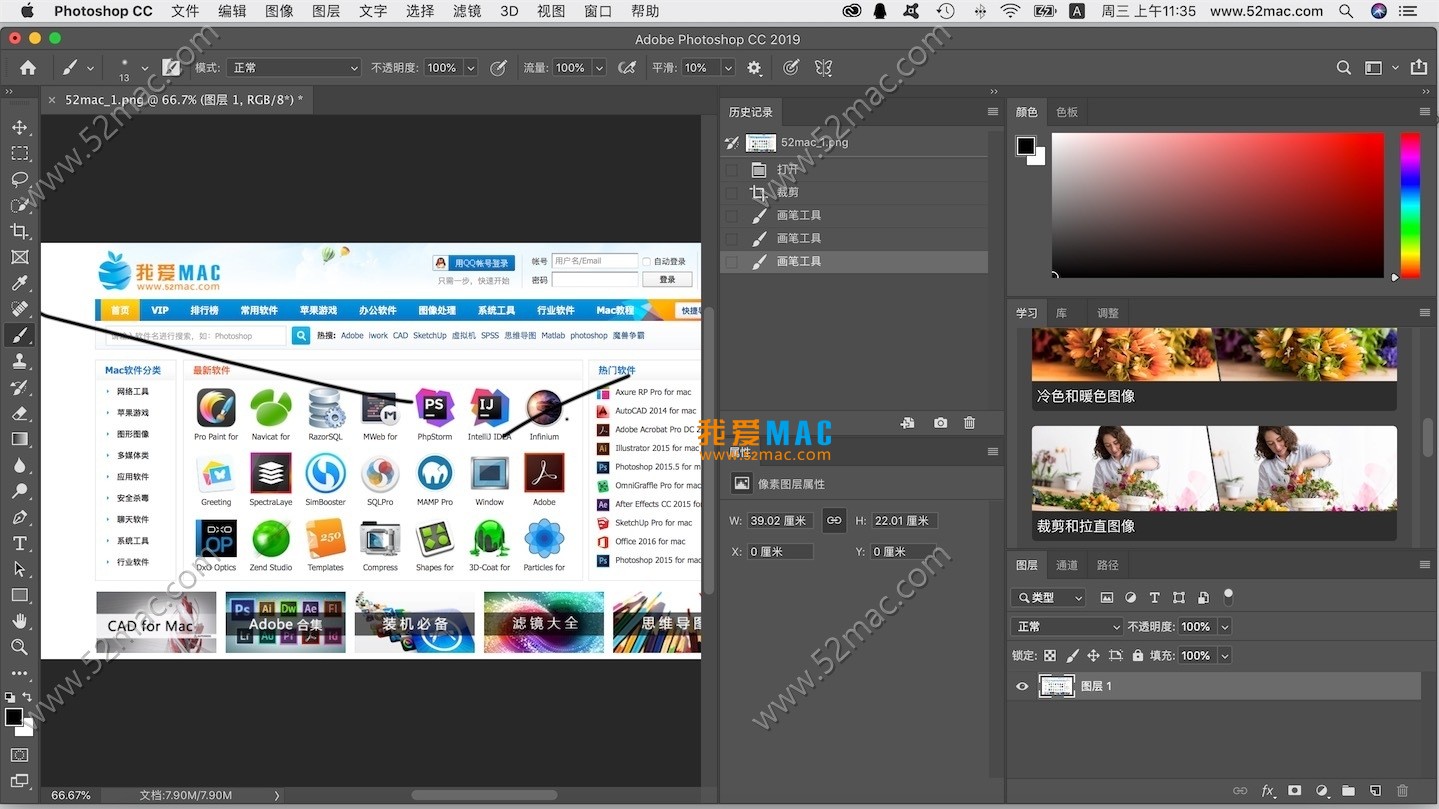Image resolution: width=1439 pixels, height=809 pixels.
Task: Select the Zoom tool
Action: (20, 647)
